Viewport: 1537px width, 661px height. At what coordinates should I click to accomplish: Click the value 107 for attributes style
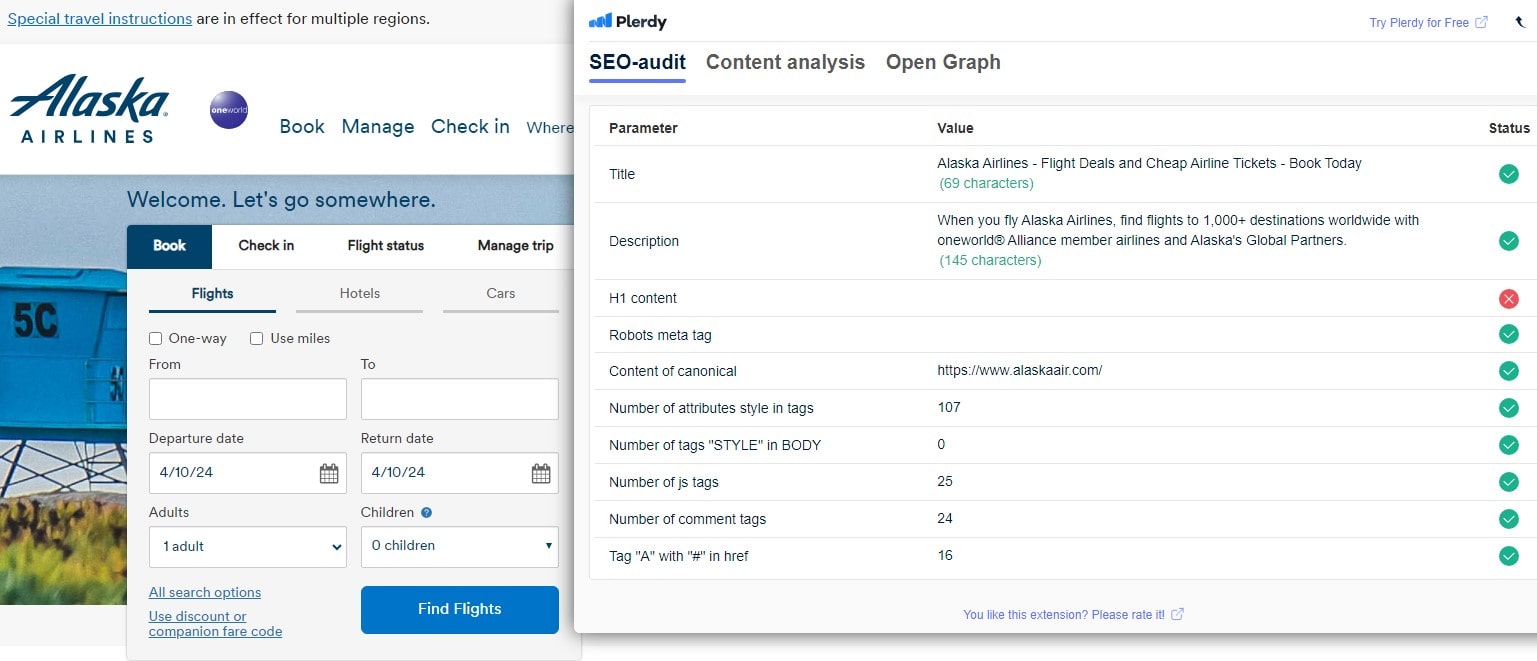tap(949, 408)
